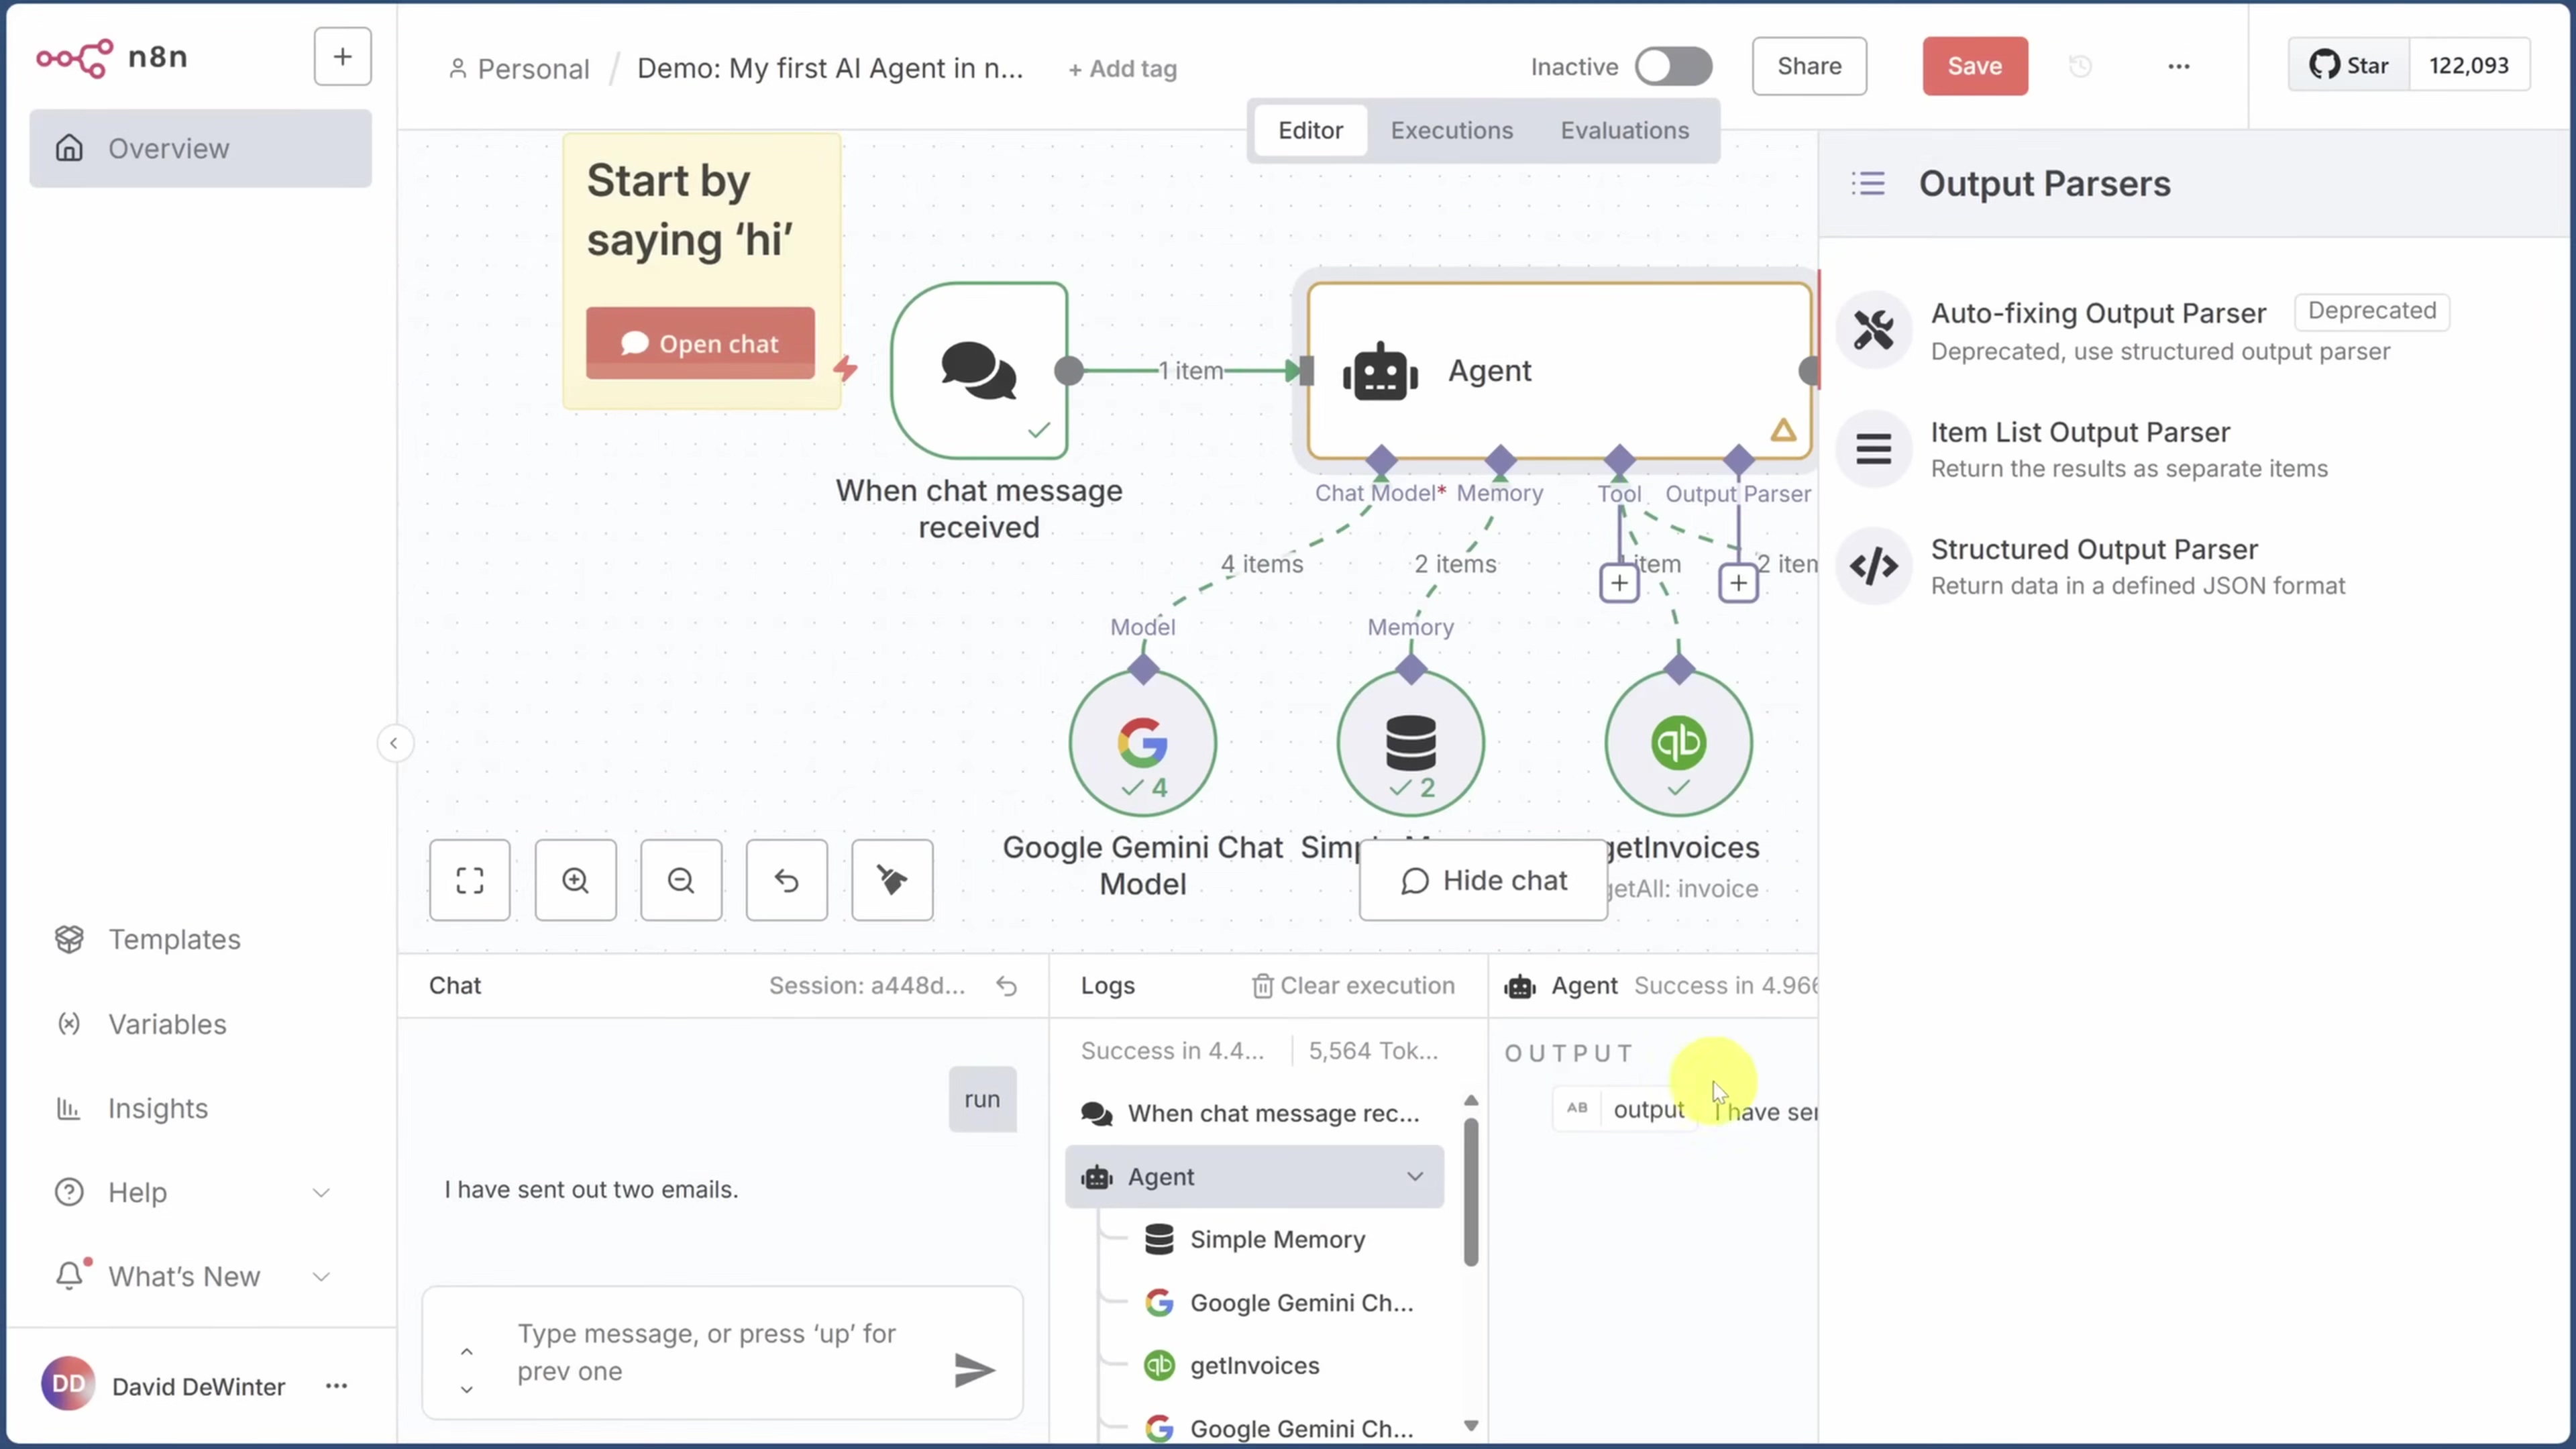Screen dimensions: 2576x1449
Task: Open the Overview page
Action: coord(200,148)
